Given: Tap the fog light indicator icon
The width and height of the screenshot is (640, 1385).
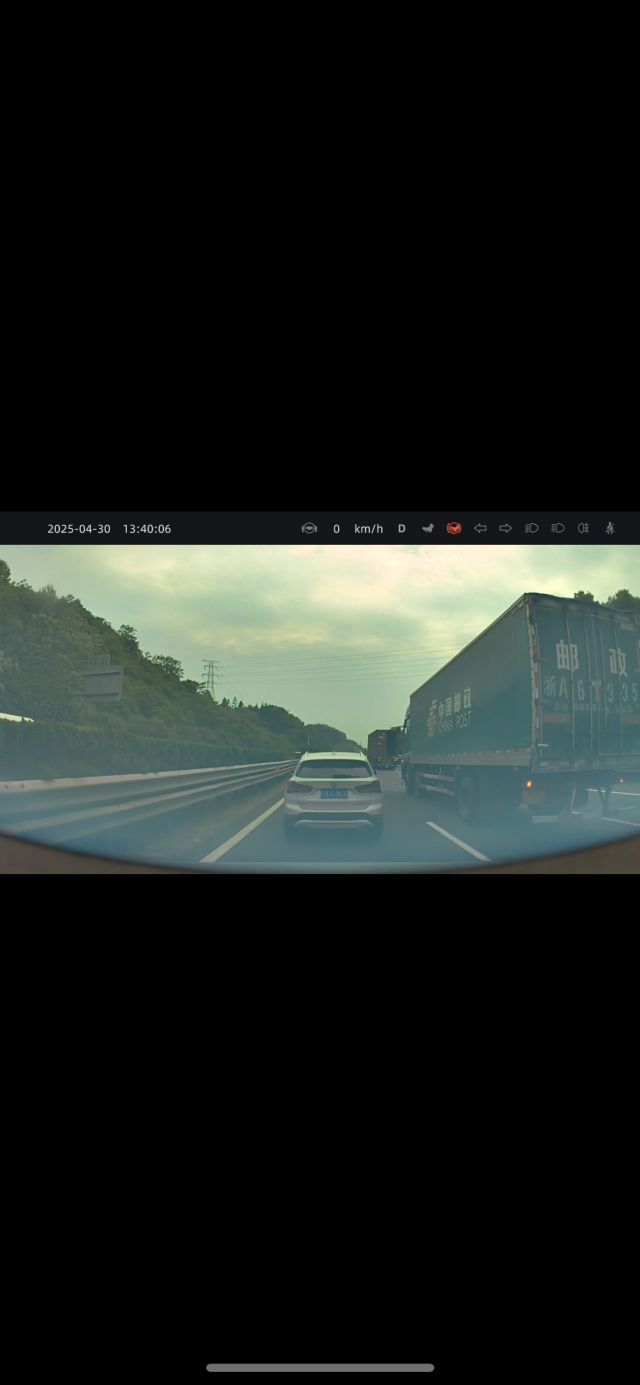Looking at the screenshot, I should 583,528.
